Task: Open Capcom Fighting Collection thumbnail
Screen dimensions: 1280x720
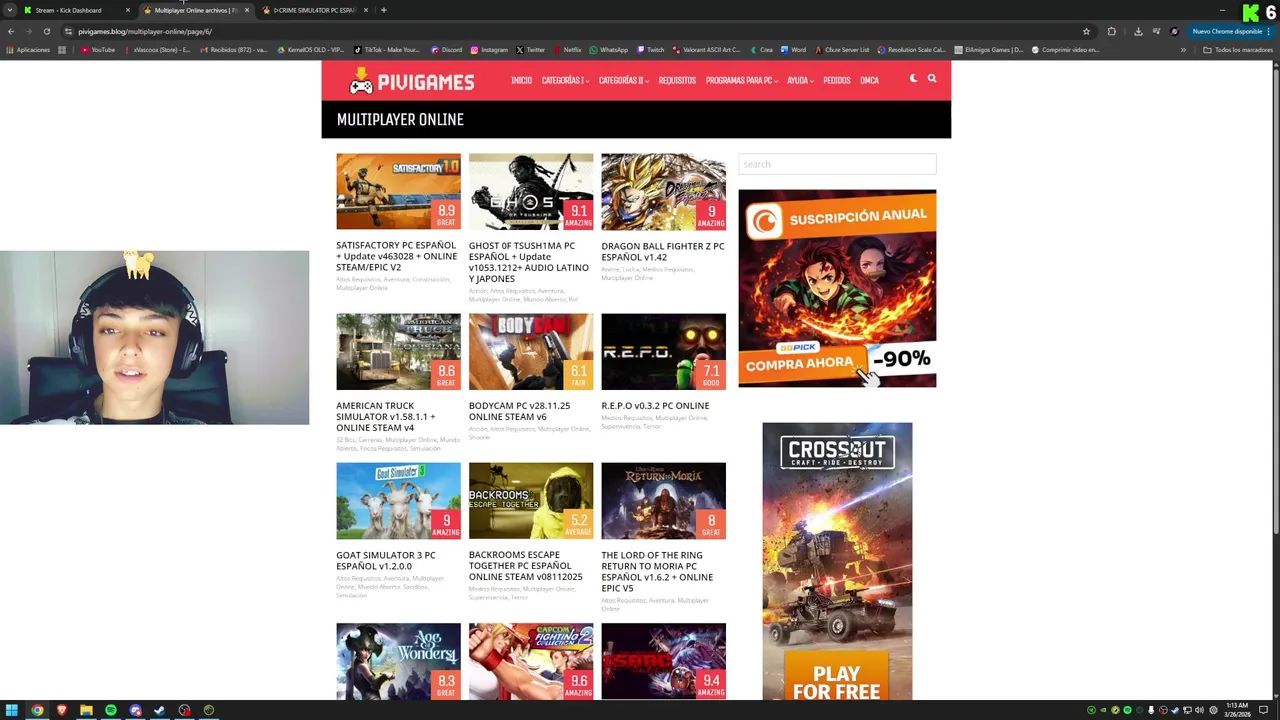Action: tap(531, 661)
